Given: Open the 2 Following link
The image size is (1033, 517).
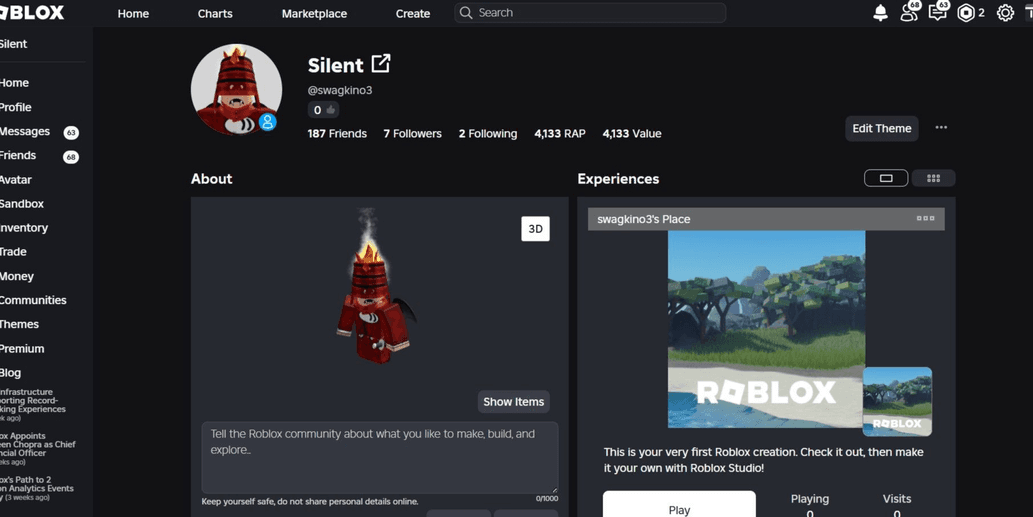Looking at the screenshot, I should 488,134.
